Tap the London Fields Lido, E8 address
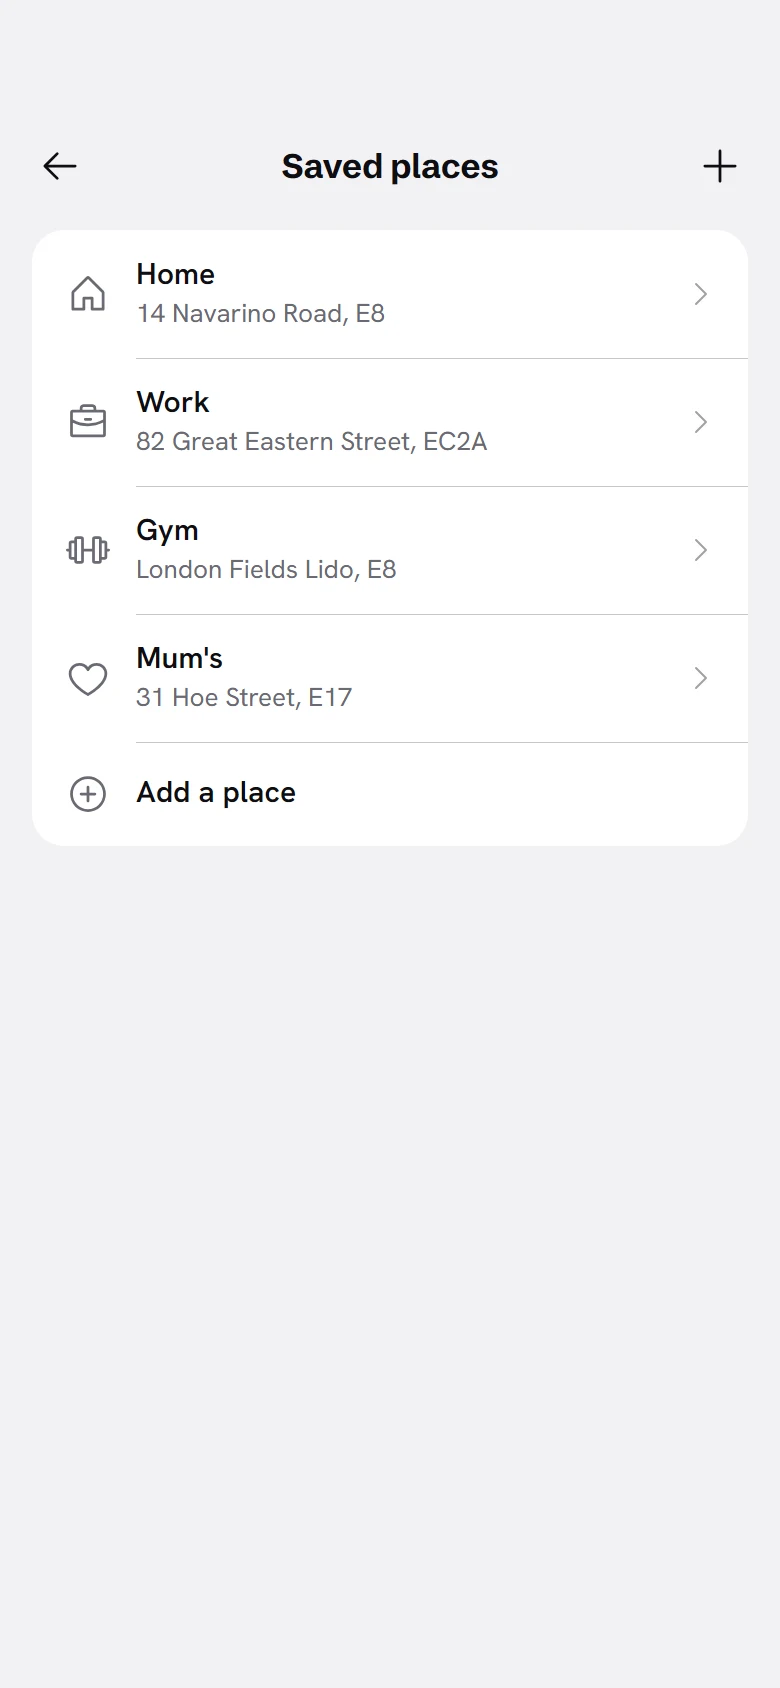This screenshot has height=1688, width=780. [267, 570]
